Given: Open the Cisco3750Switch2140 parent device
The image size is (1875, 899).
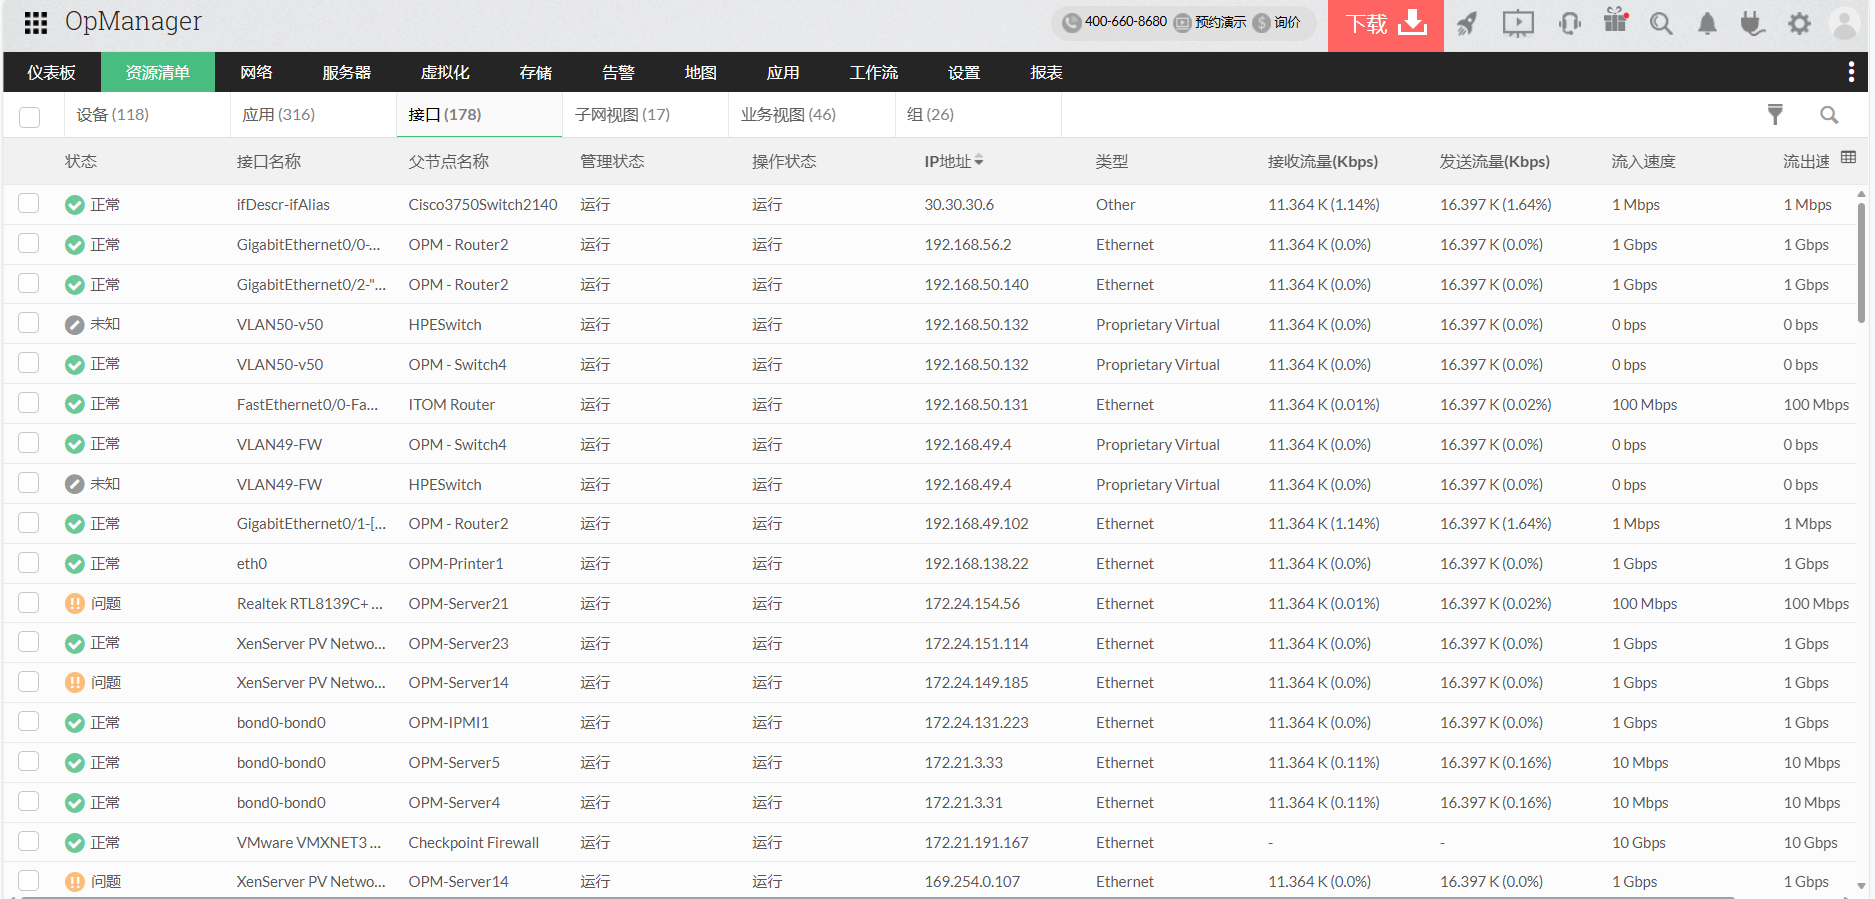Looking at the screenshot, I should pyautogui.click(x=482, y=204).
